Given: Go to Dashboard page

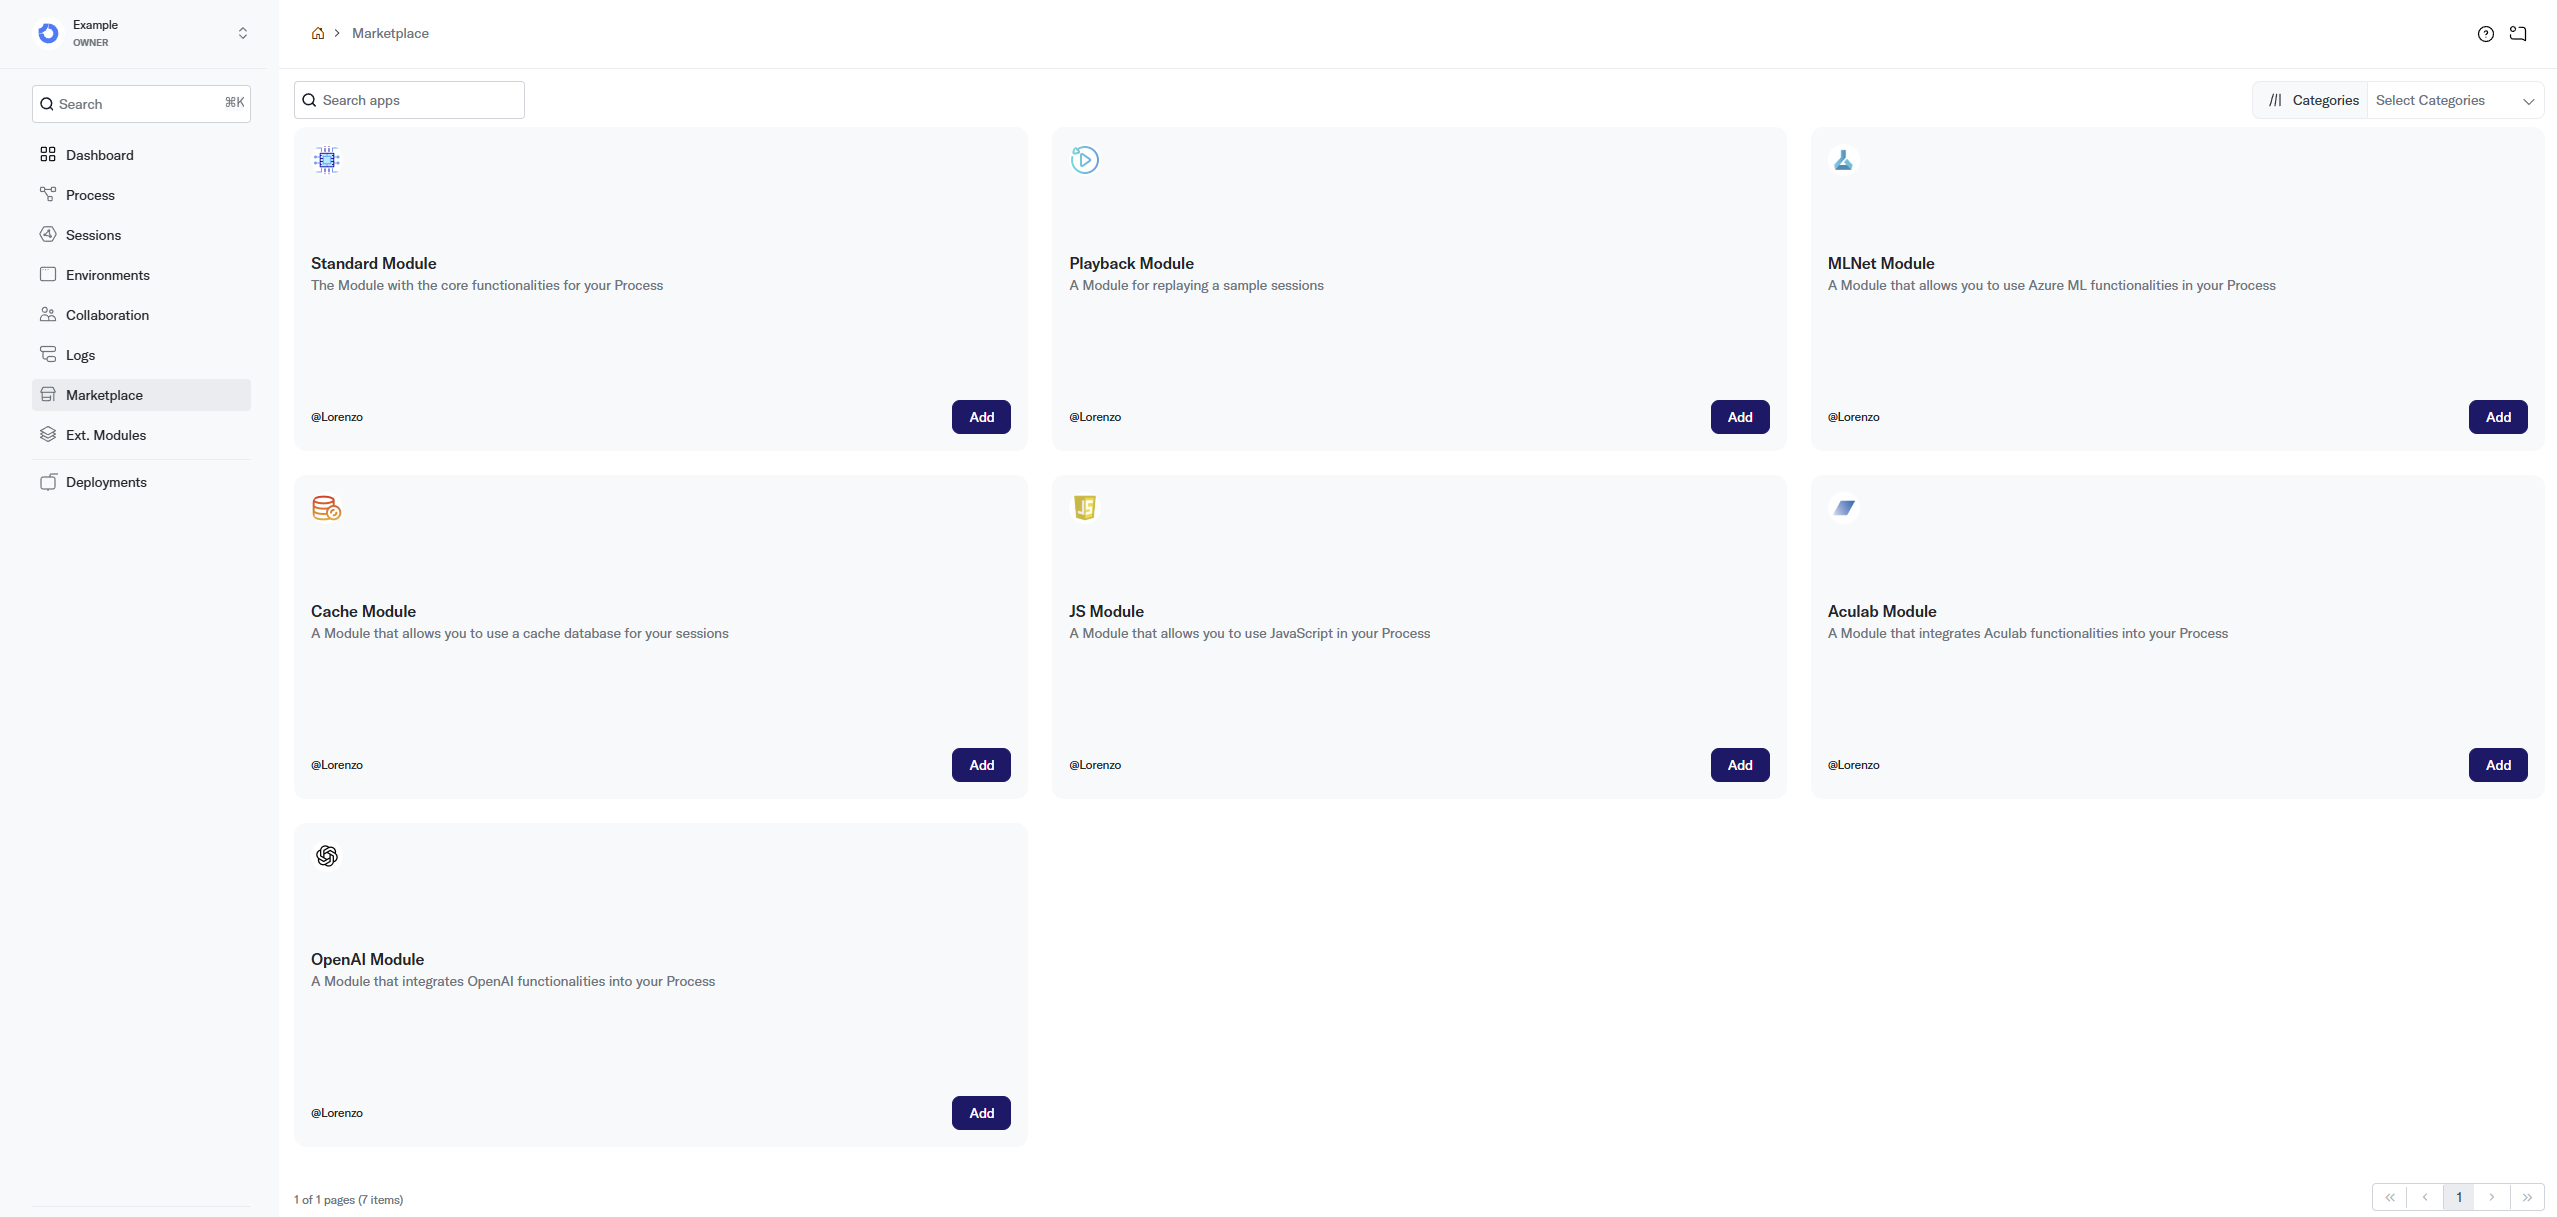Looking at the screenshot, I should click(x=141, y=155).
